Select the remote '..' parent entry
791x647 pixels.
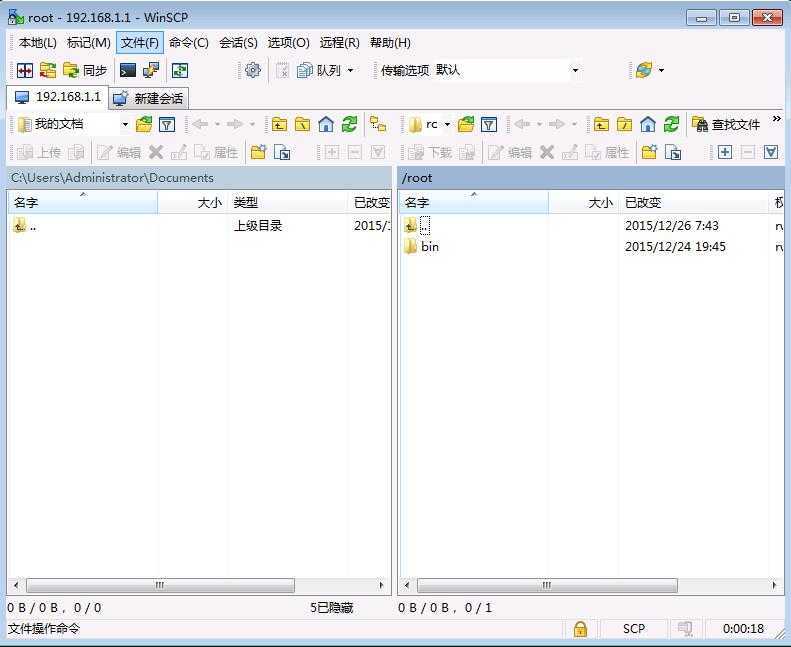coord(418,225)
